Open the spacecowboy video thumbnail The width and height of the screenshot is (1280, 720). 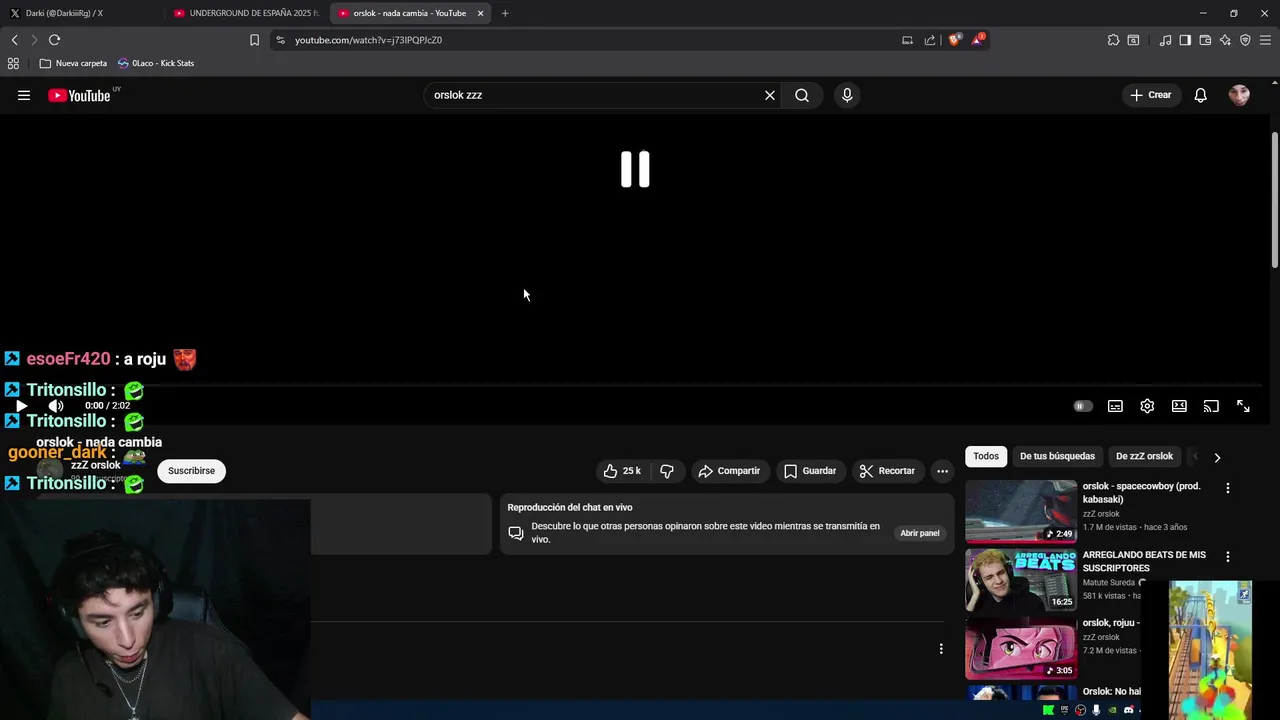pos(1021,511)
